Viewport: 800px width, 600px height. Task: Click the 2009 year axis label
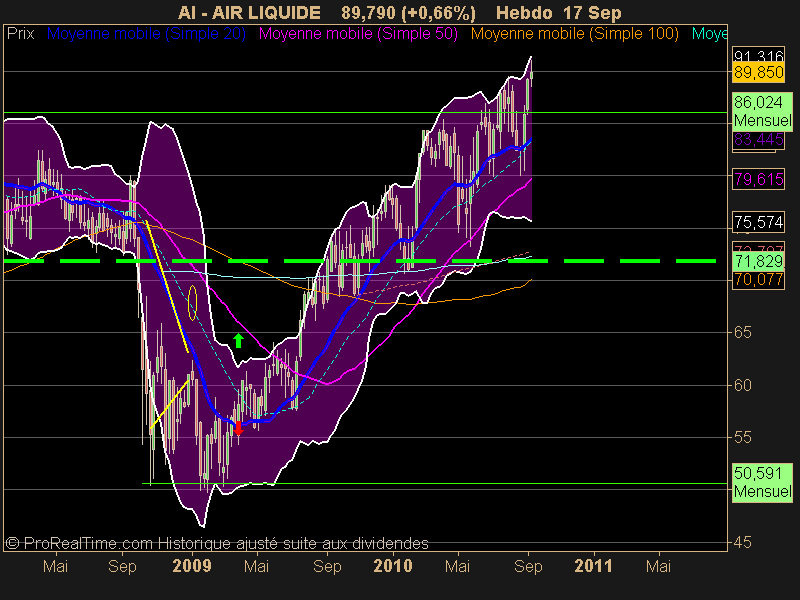pyautogui.click(x=192, y=566)
